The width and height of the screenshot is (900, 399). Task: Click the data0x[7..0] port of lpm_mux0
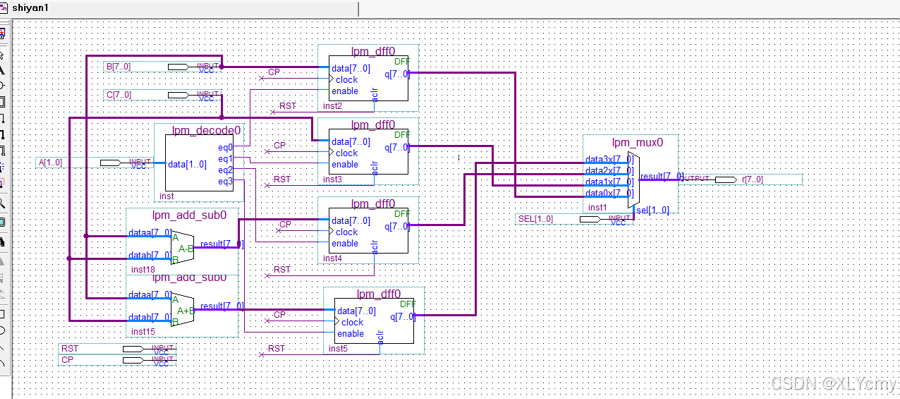pyautogui.click(x=609, y=193)
